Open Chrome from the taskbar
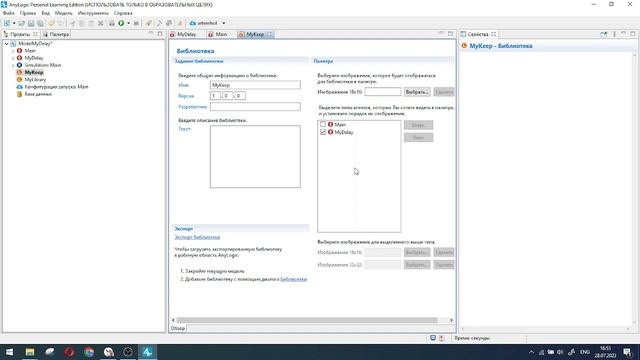The image size is (640, 360). pyautogui.click(x=89, y=352)
